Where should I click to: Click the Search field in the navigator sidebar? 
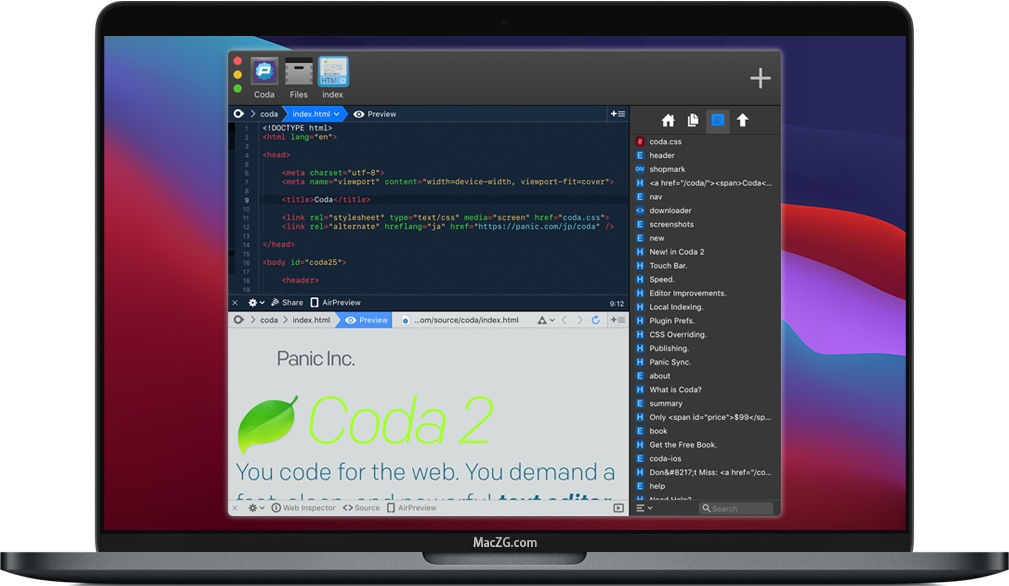click(x=737, y=508)
